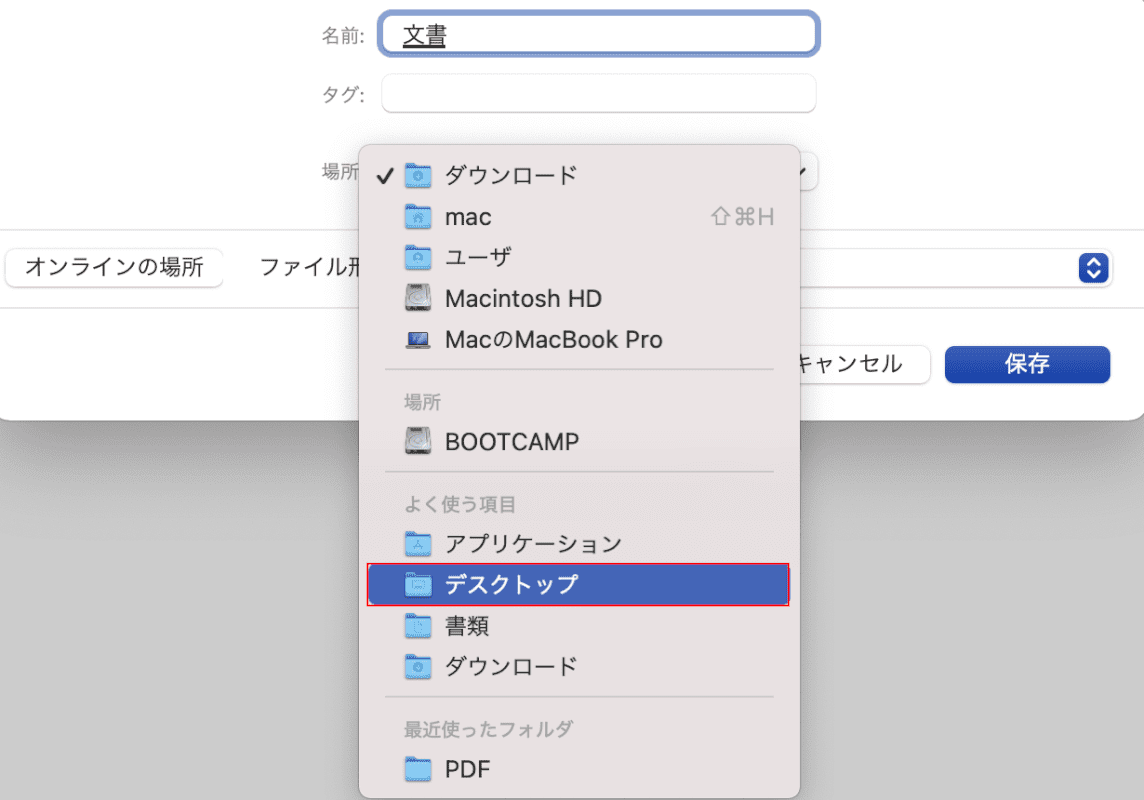Click the アプリケーション folder icon
Viewport: 1144px width, 800px height.
click(x=418, y=543)
